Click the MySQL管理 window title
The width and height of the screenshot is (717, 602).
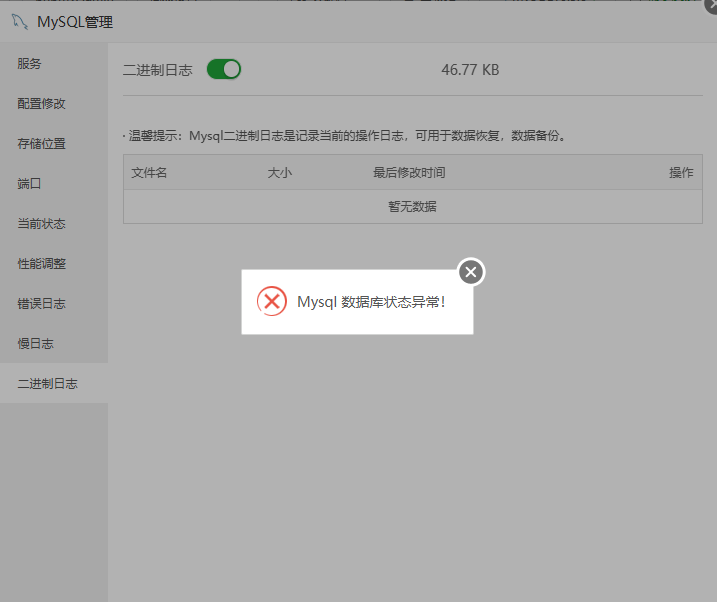point(75,22)
